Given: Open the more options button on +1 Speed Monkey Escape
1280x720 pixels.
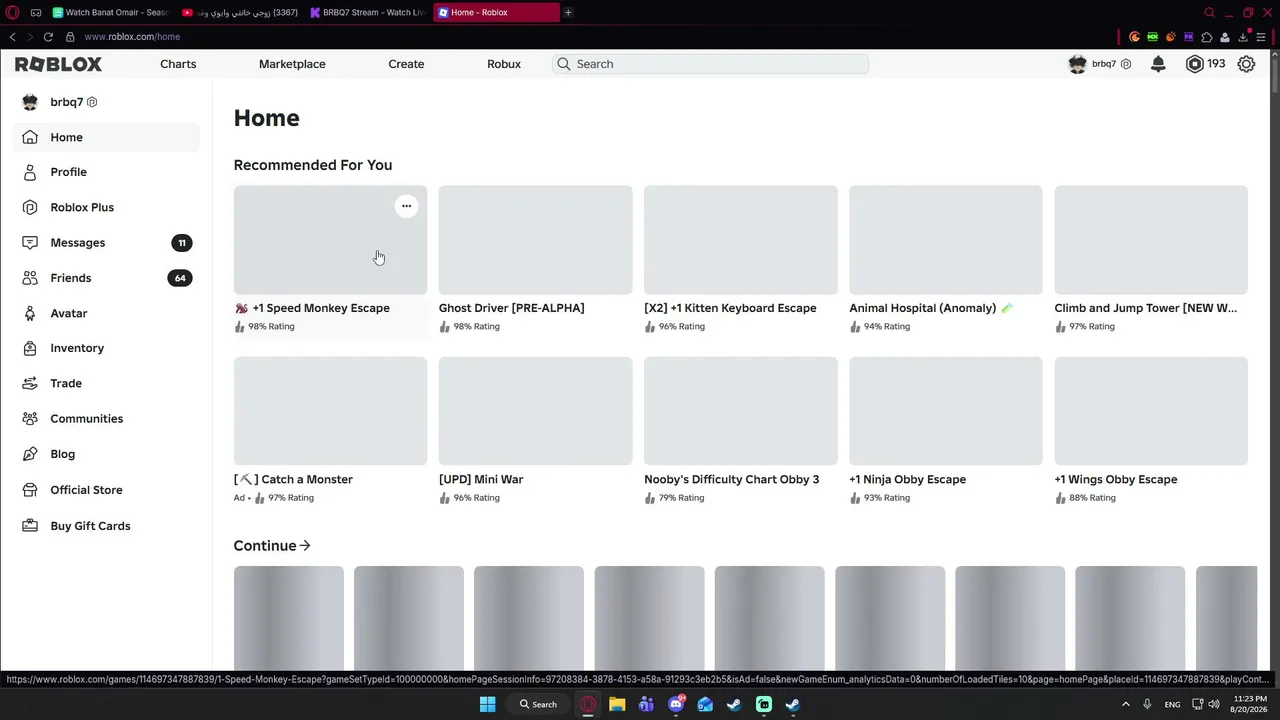Looking at the screenshot, I should click(406, 206).
